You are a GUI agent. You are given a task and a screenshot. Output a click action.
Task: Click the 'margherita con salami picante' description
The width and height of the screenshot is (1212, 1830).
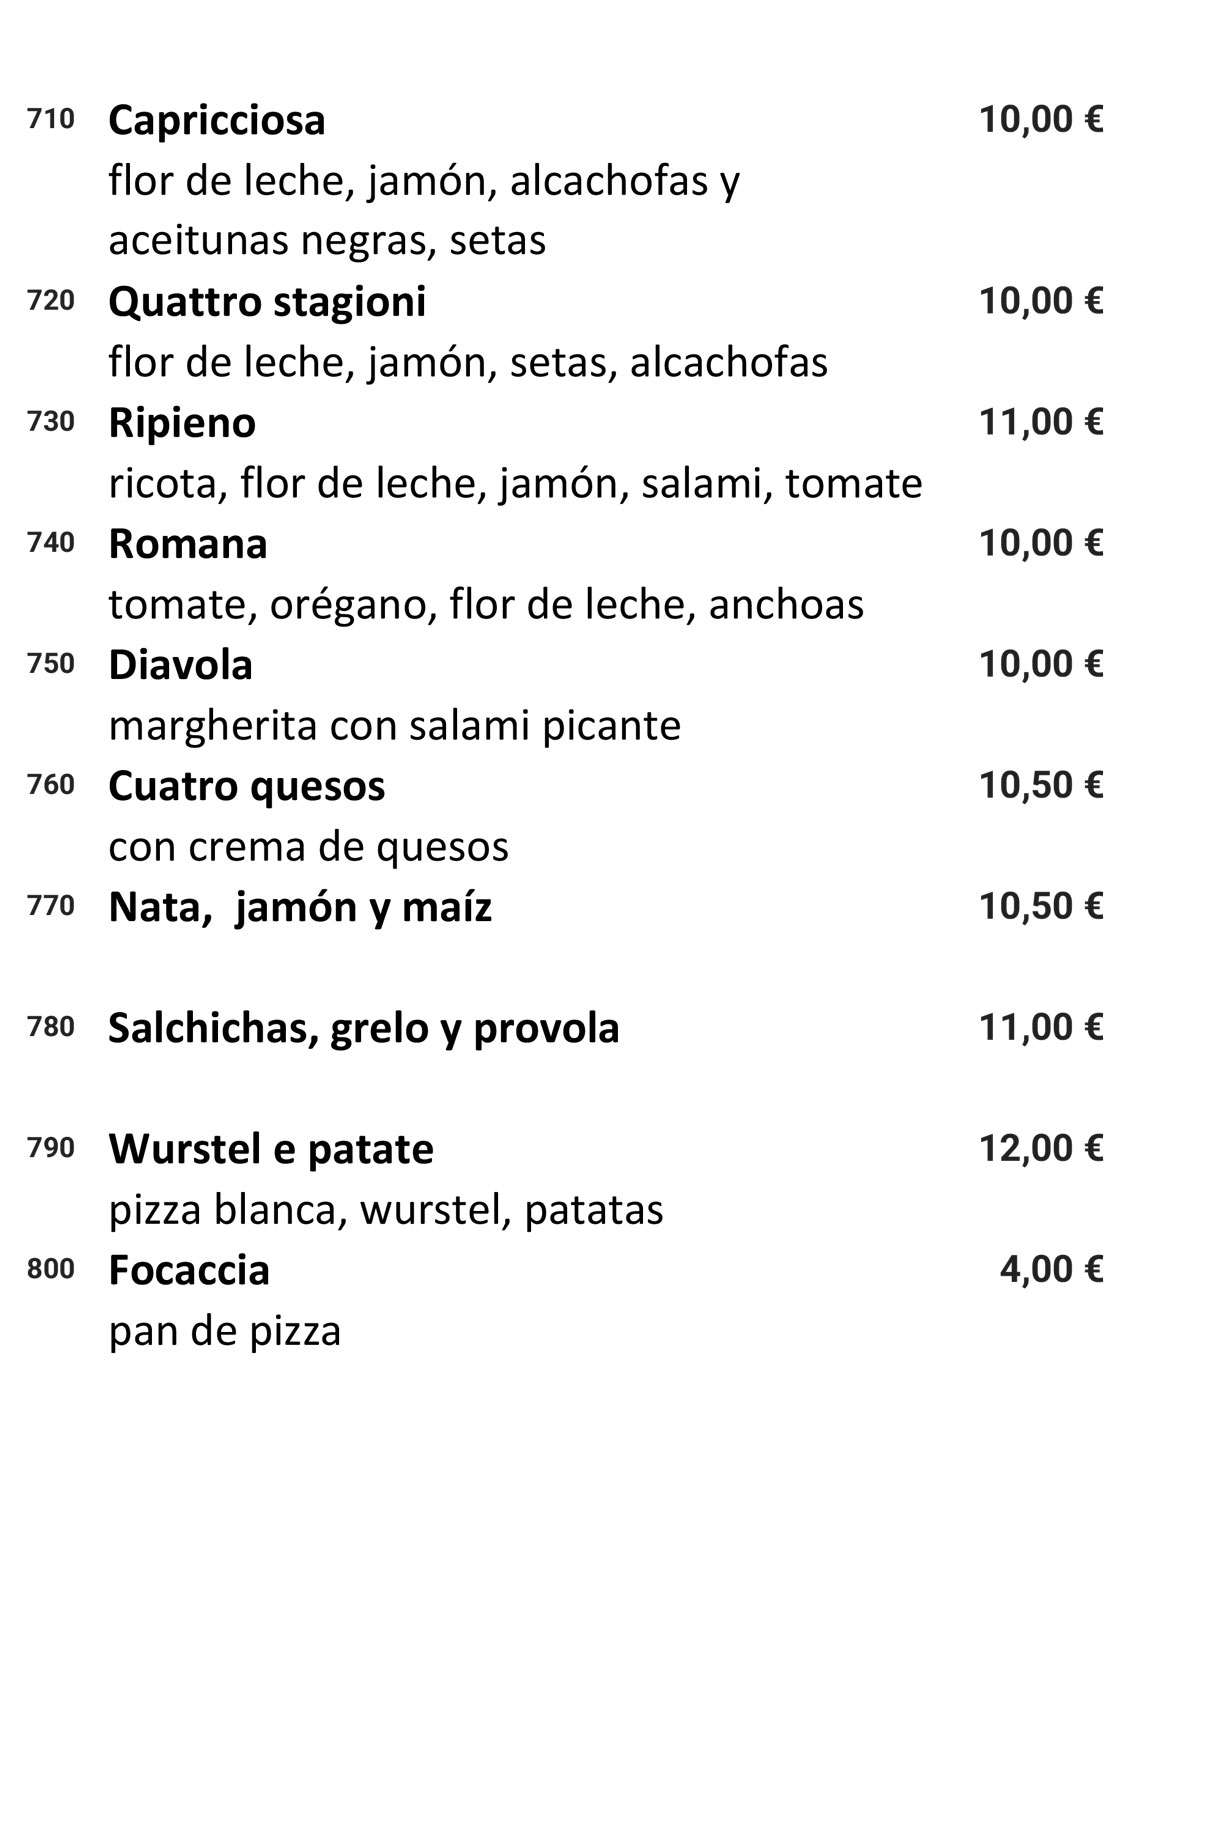click(x=394, y=725)
